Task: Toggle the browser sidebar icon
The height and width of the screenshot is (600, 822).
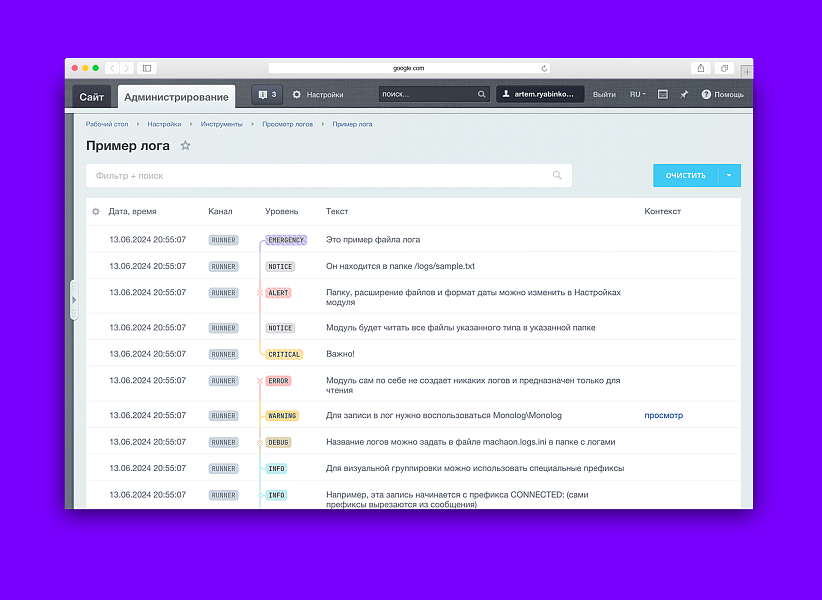Action: (147, 68)
